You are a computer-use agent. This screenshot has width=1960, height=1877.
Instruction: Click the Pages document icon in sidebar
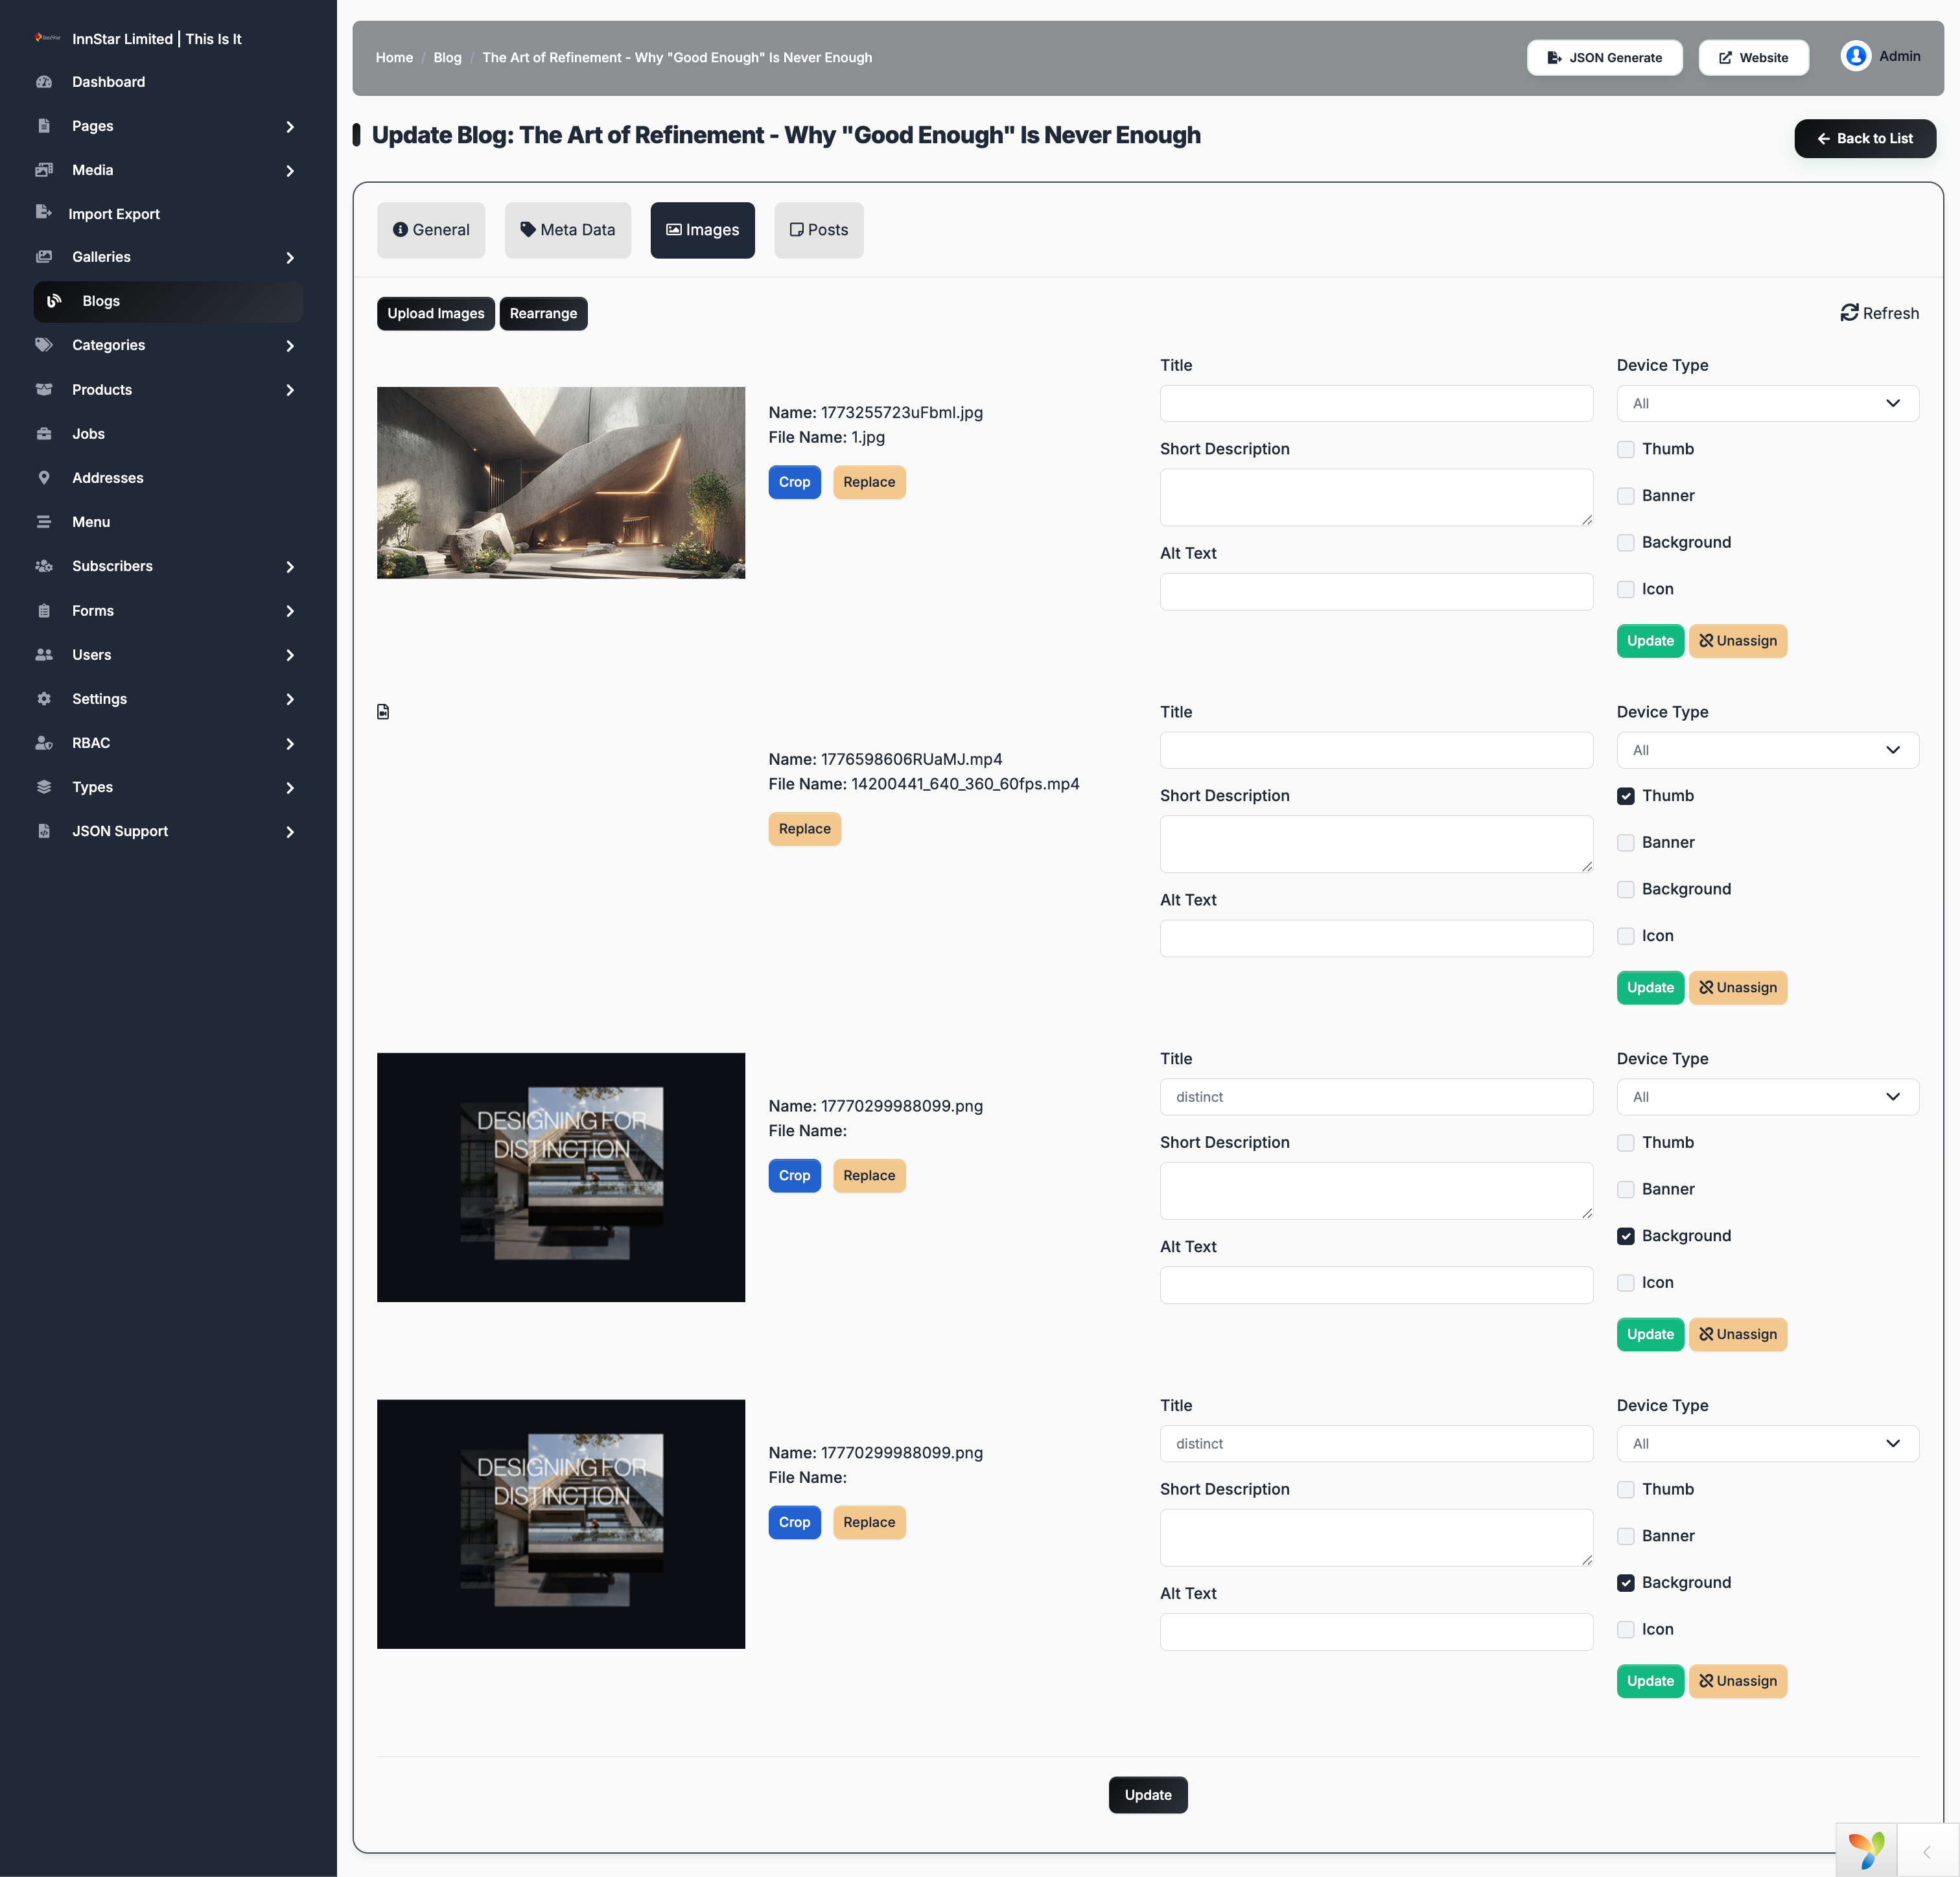[44, 126]
